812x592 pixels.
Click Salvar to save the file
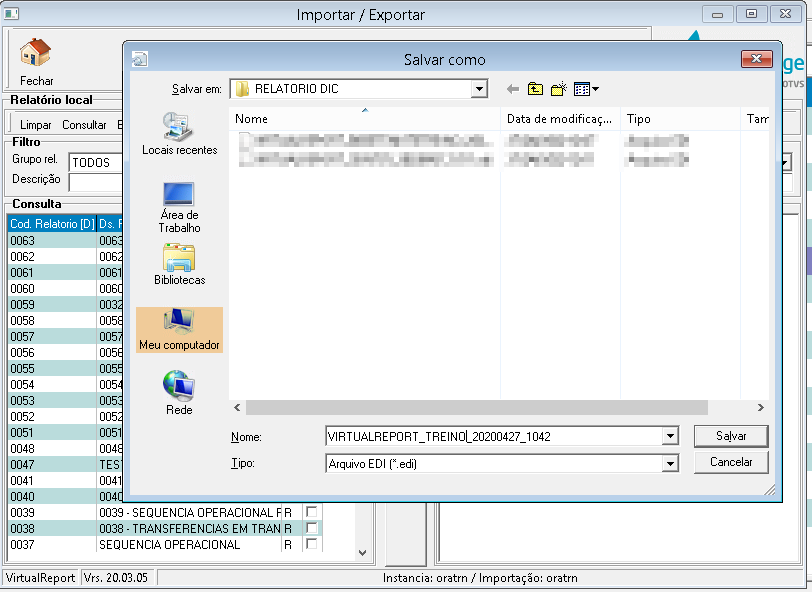point(731,436)
